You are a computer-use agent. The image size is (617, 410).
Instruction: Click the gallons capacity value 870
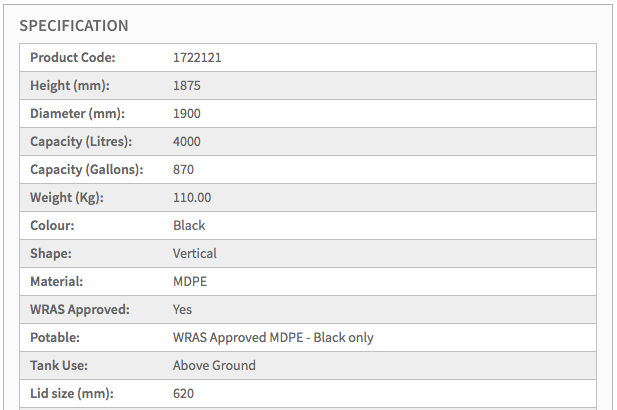pos(183,170)
